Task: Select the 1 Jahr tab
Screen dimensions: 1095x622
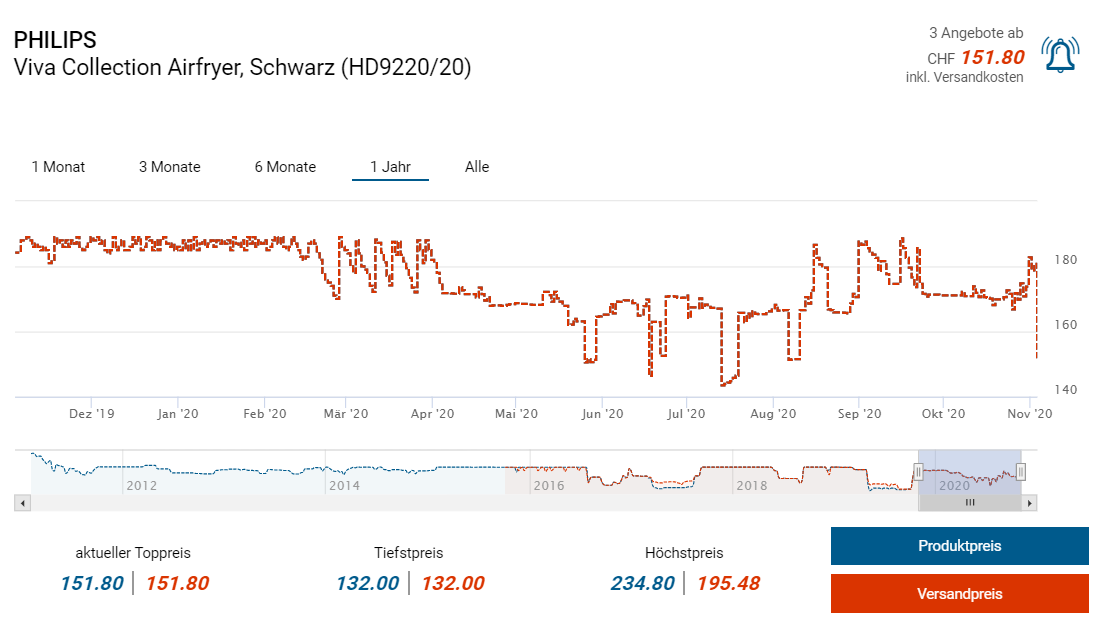Action: click(x=390, y=167)
